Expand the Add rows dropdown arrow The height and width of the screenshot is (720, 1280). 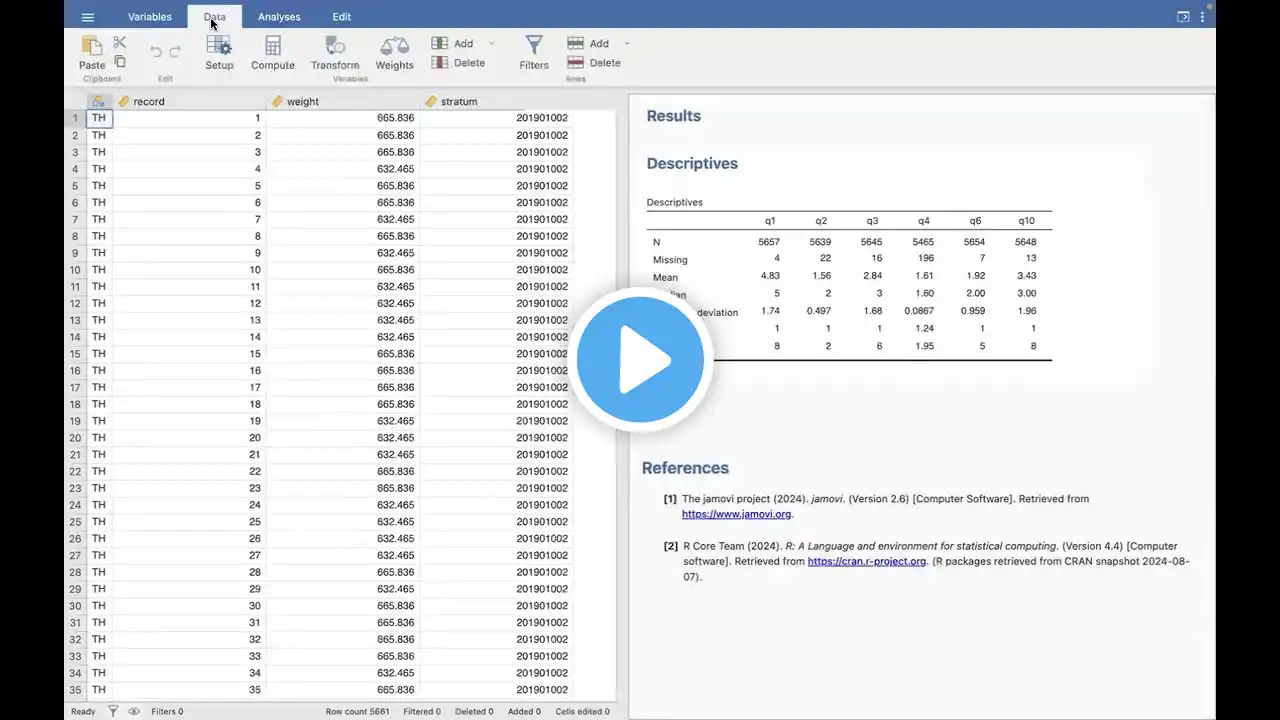coord(627,44)
